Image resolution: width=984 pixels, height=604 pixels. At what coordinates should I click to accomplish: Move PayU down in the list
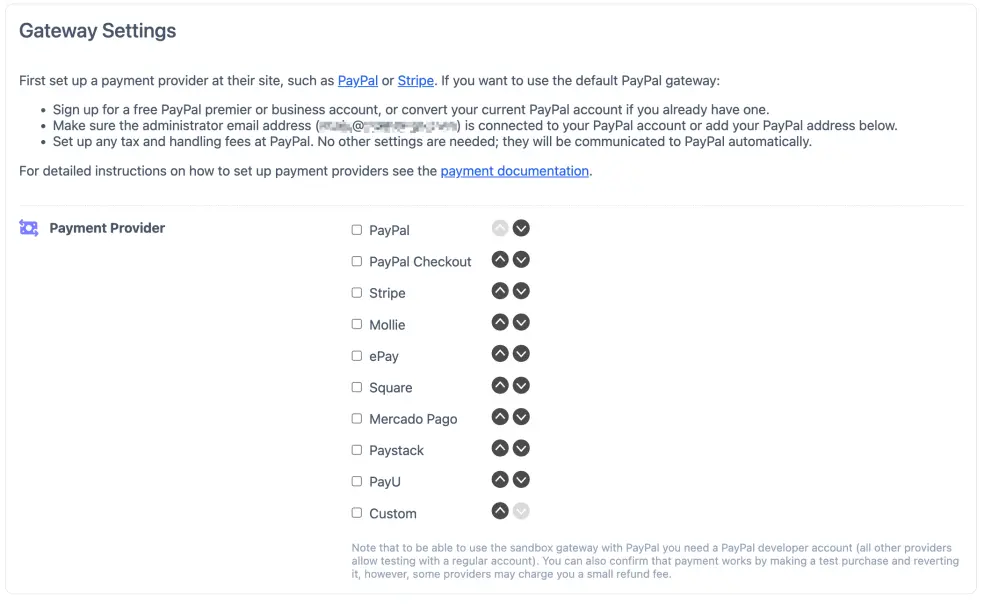click(521, 479)
